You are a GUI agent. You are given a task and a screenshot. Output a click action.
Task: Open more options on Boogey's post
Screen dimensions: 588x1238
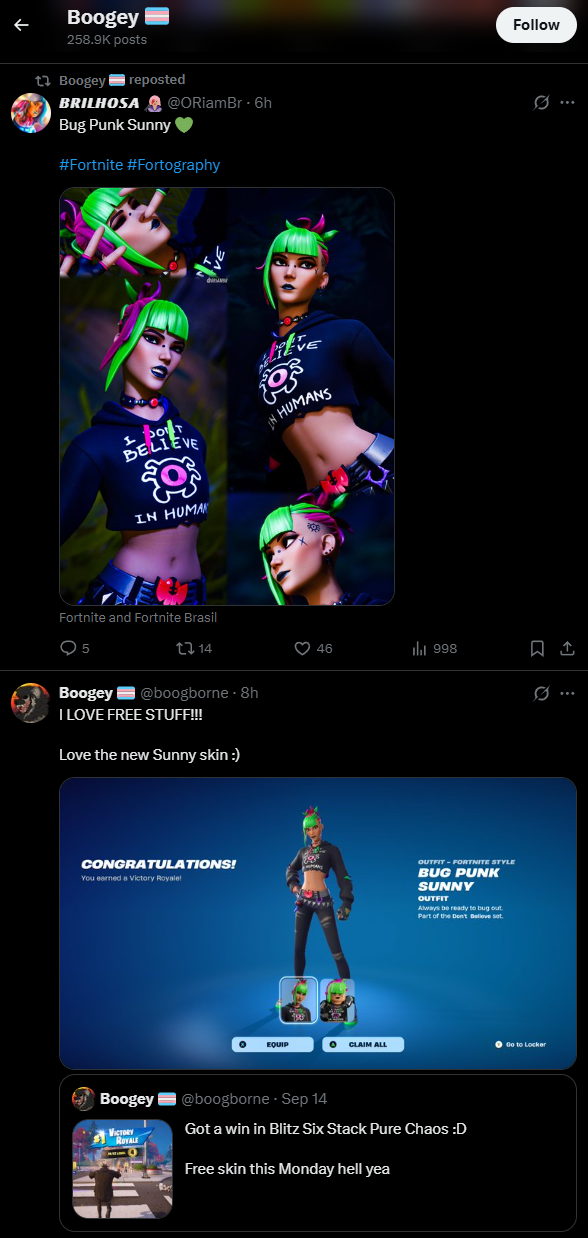tap(568, 693)
